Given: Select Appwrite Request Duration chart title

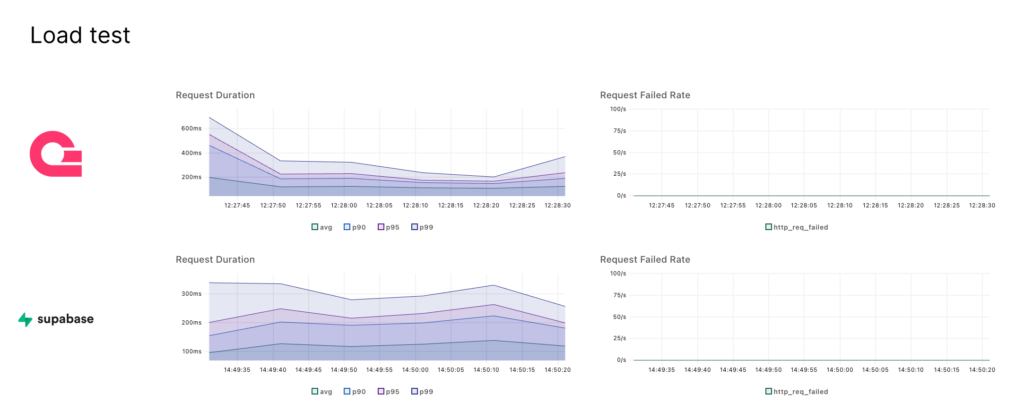Looking at the screenshot, I should 215,95.
